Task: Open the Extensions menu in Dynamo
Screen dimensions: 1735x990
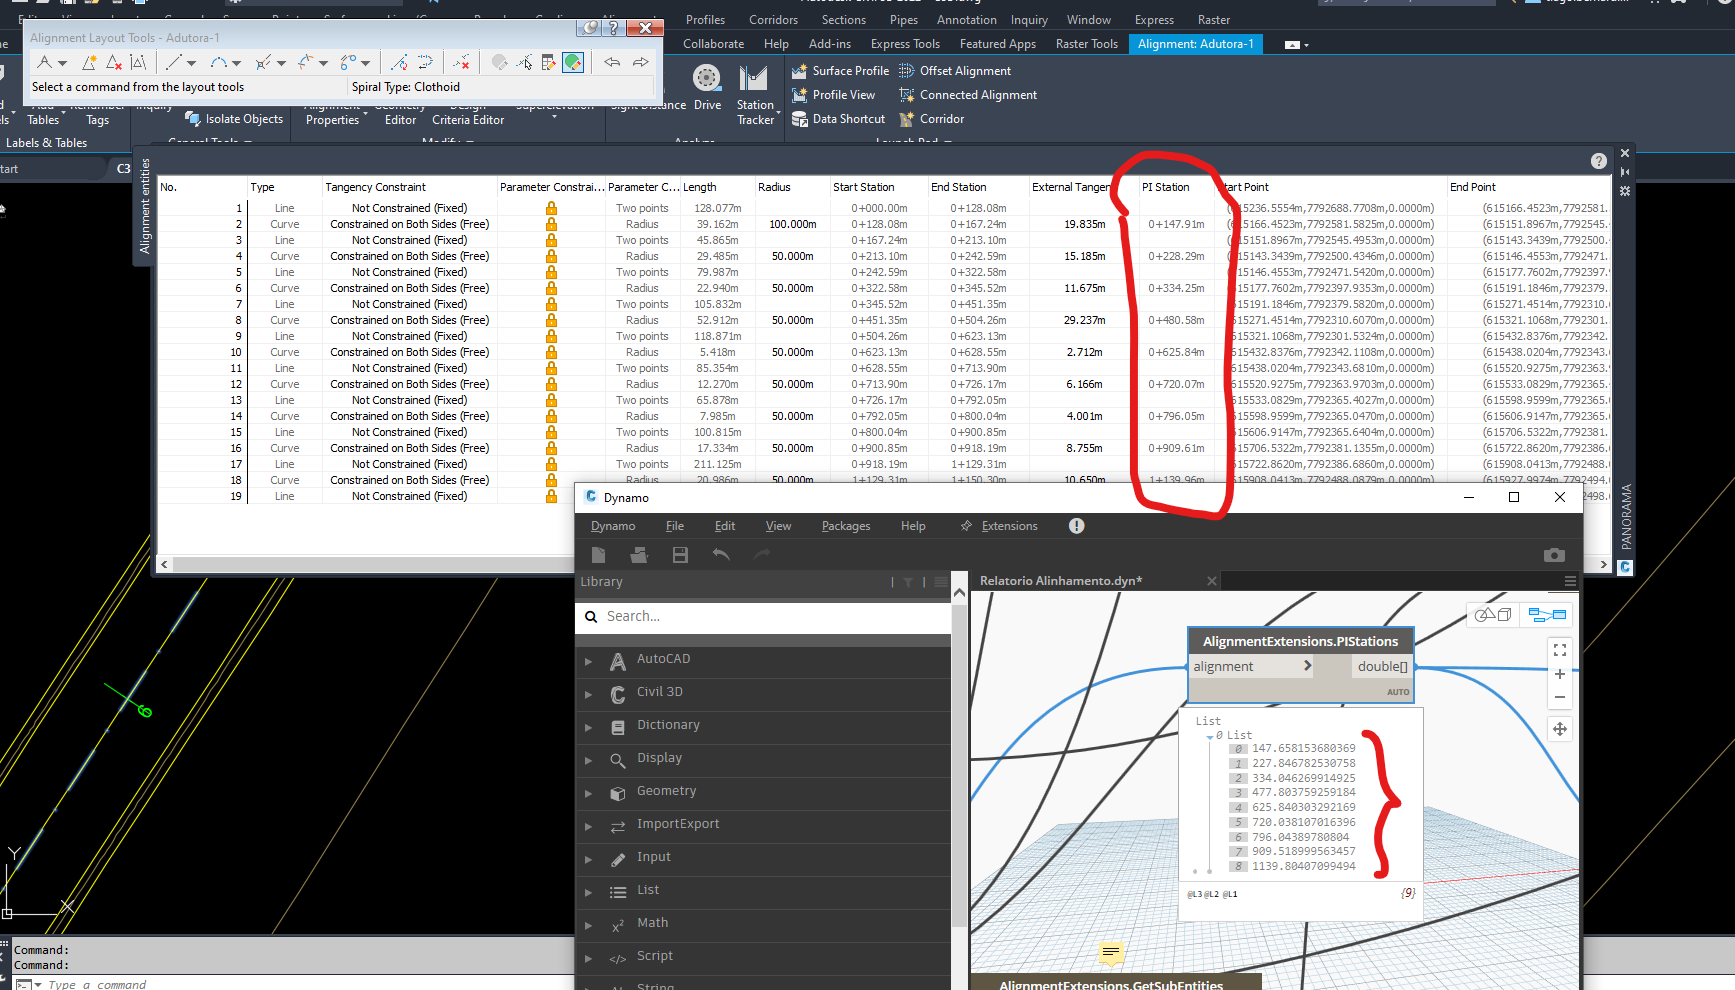Action: click(x=999, y=526)
